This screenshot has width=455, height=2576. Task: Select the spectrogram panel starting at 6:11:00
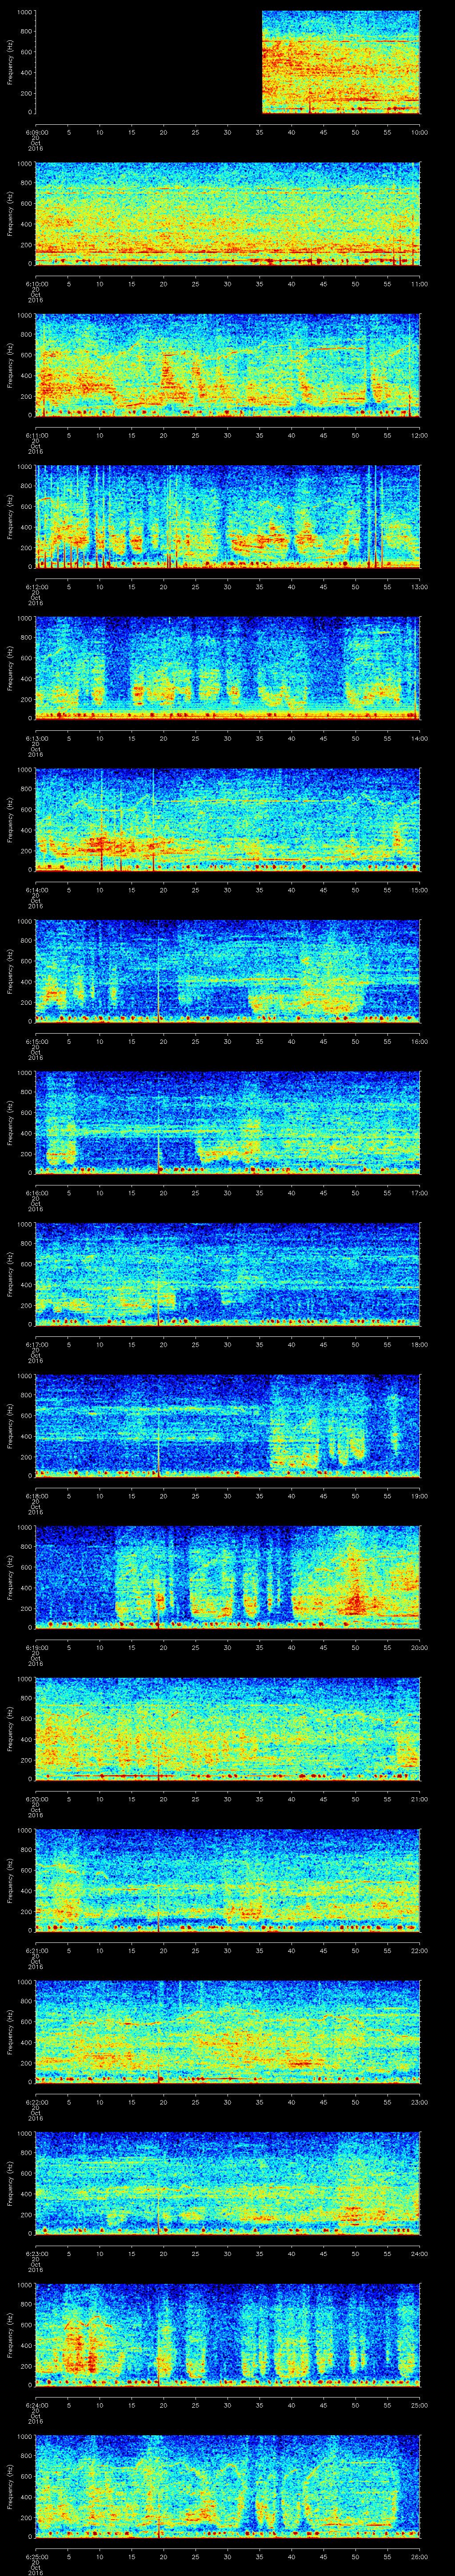[228, 365]
